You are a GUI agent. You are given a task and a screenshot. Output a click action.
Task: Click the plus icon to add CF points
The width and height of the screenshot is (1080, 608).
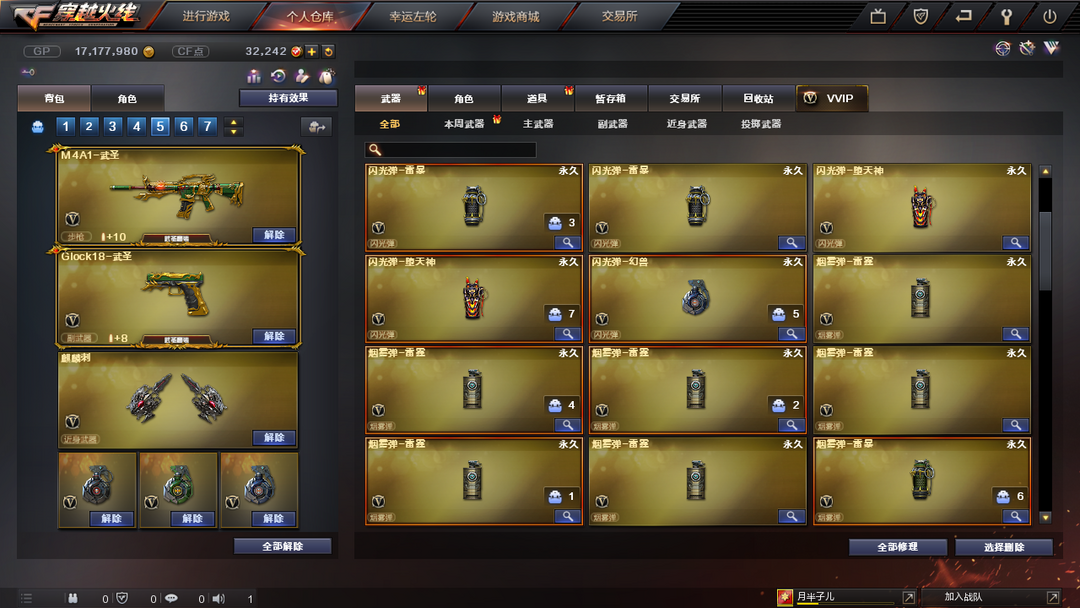click(x=312, y=52)
